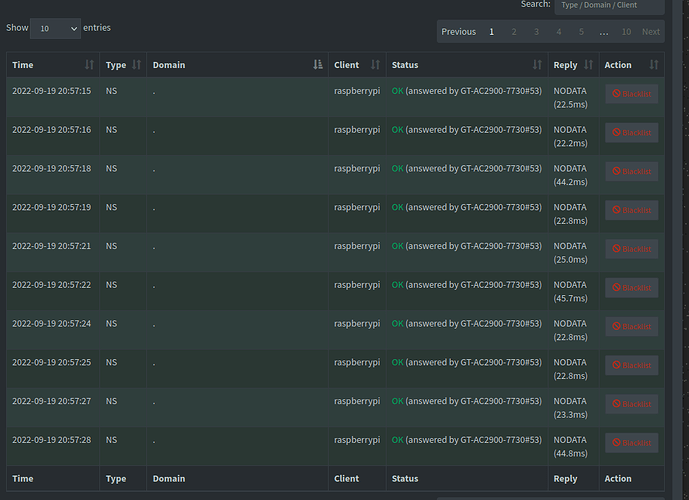Click the Previous page button

[459, 32]
